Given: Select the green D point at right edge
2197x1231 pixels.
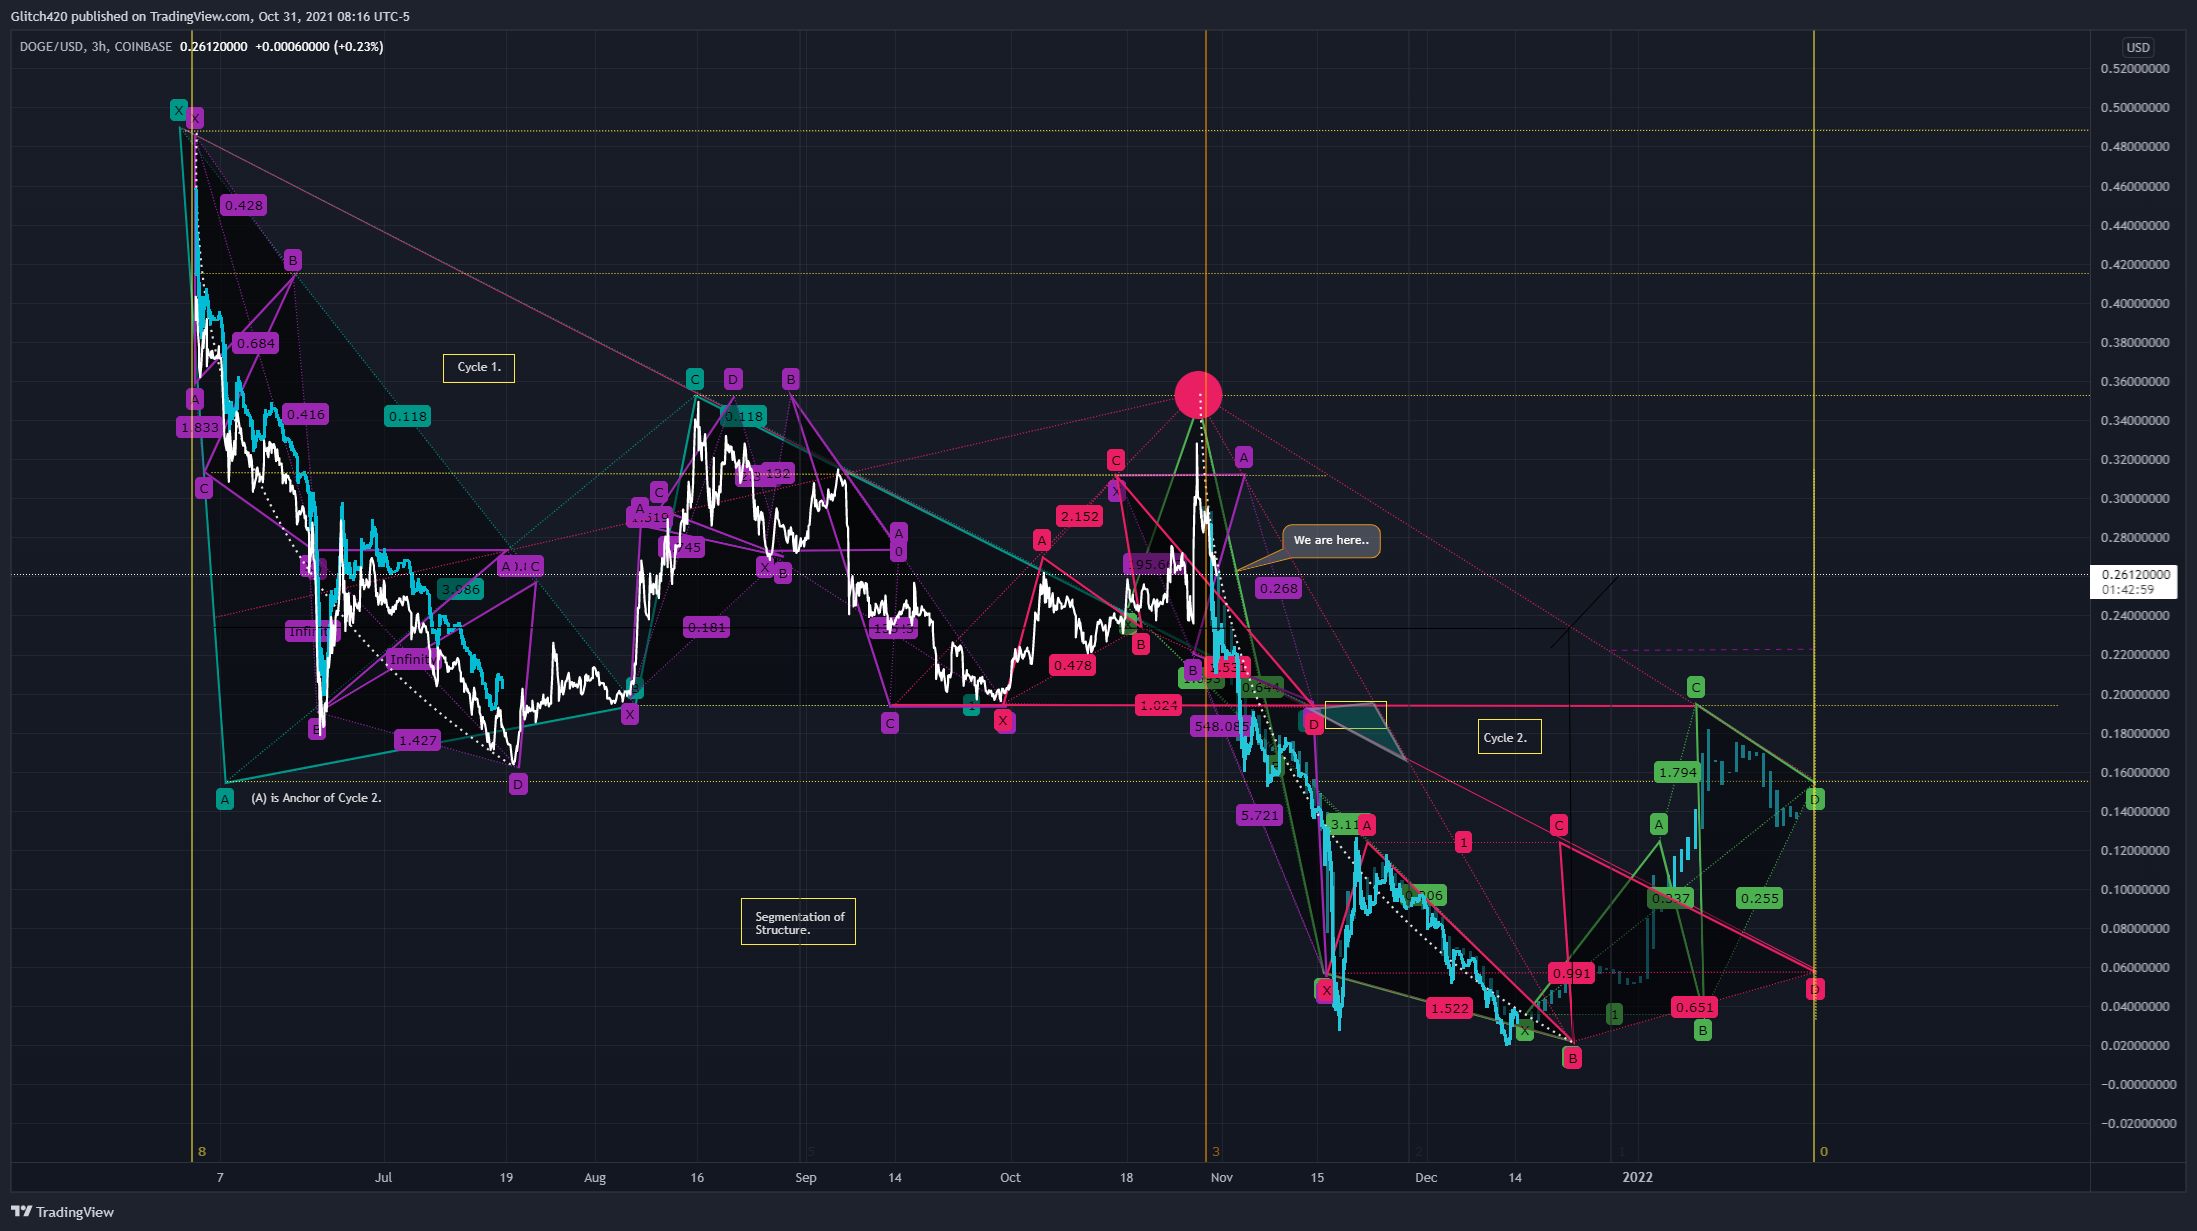Looking at the screenshot, I should (1815, 799).
